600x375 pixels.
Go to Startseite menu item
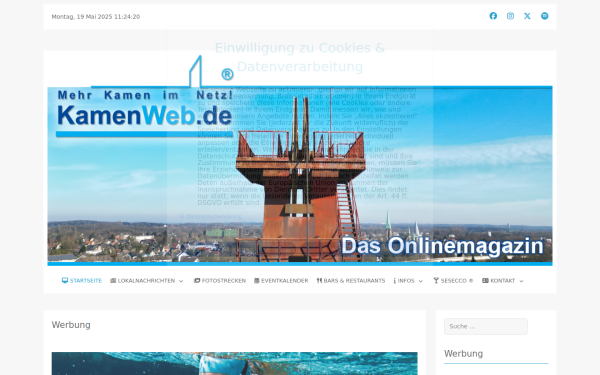coord(82,281)
